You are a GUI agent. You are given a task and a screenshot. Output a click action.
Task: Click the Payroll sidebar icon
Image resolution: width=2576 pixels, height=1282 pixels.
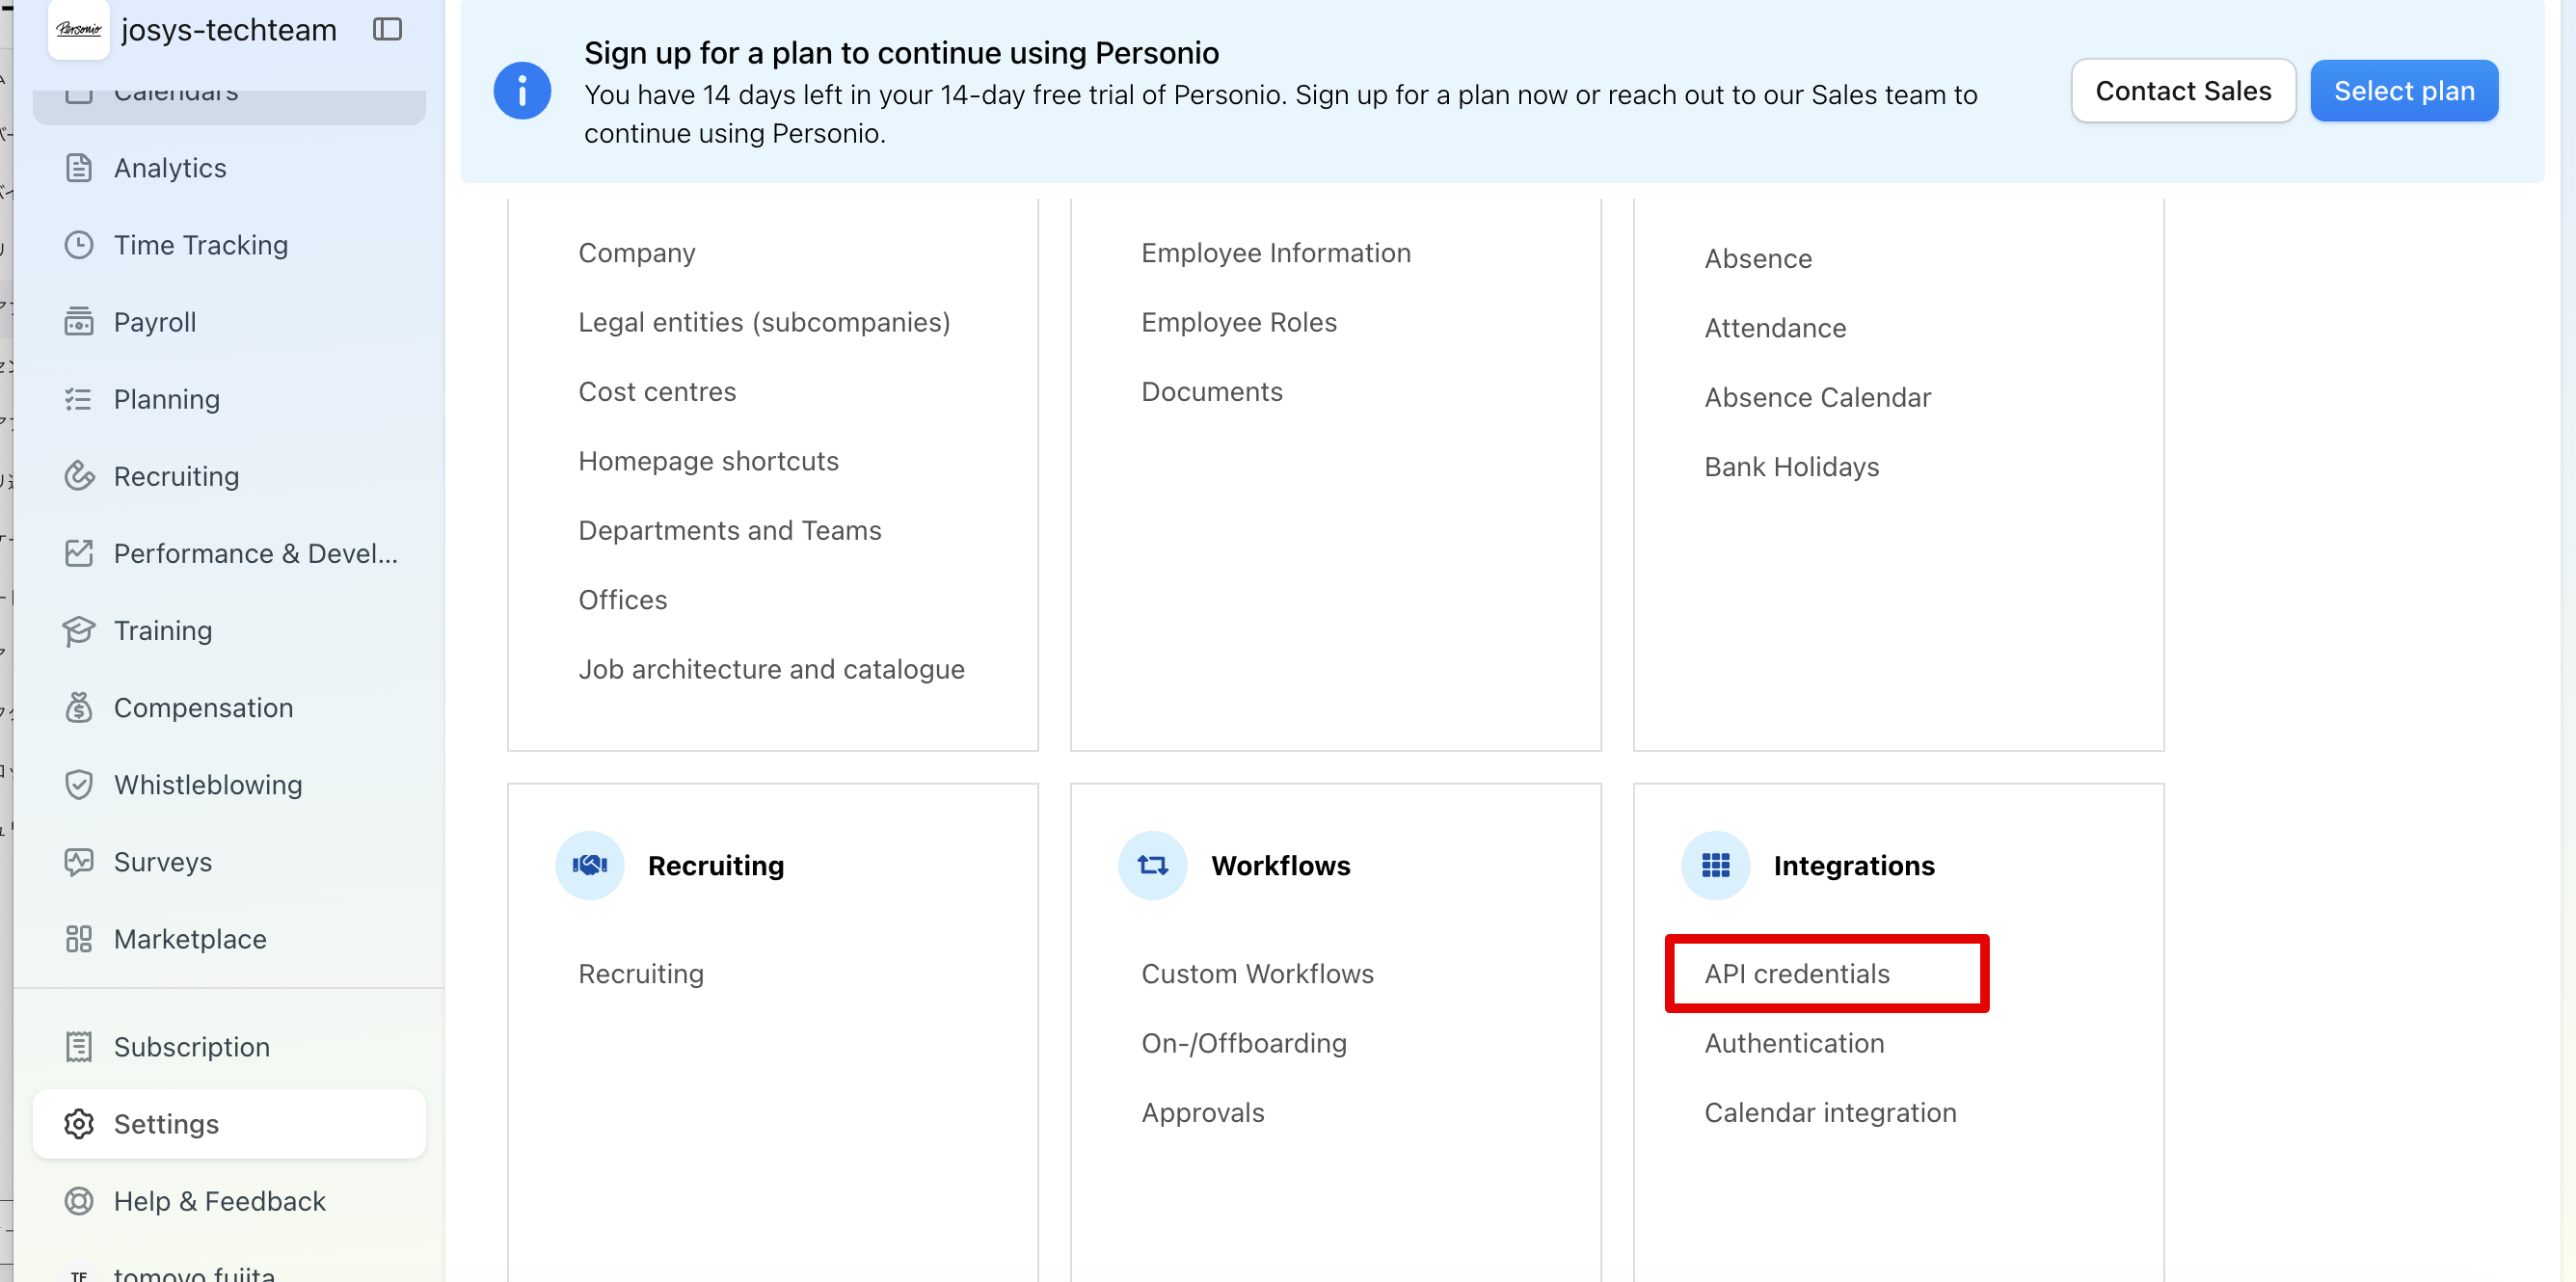coord(78,322)
